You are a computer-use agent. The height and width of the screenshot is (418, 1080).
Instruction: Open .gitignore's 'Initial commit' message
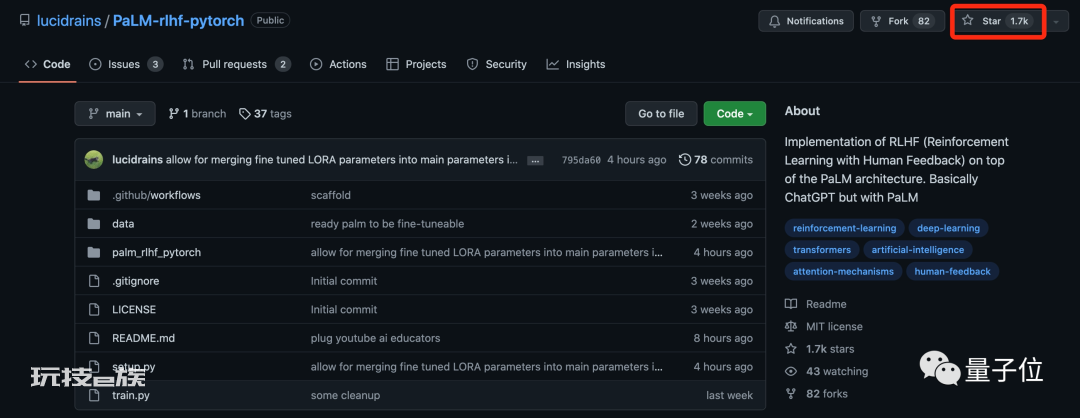point(344,281)
